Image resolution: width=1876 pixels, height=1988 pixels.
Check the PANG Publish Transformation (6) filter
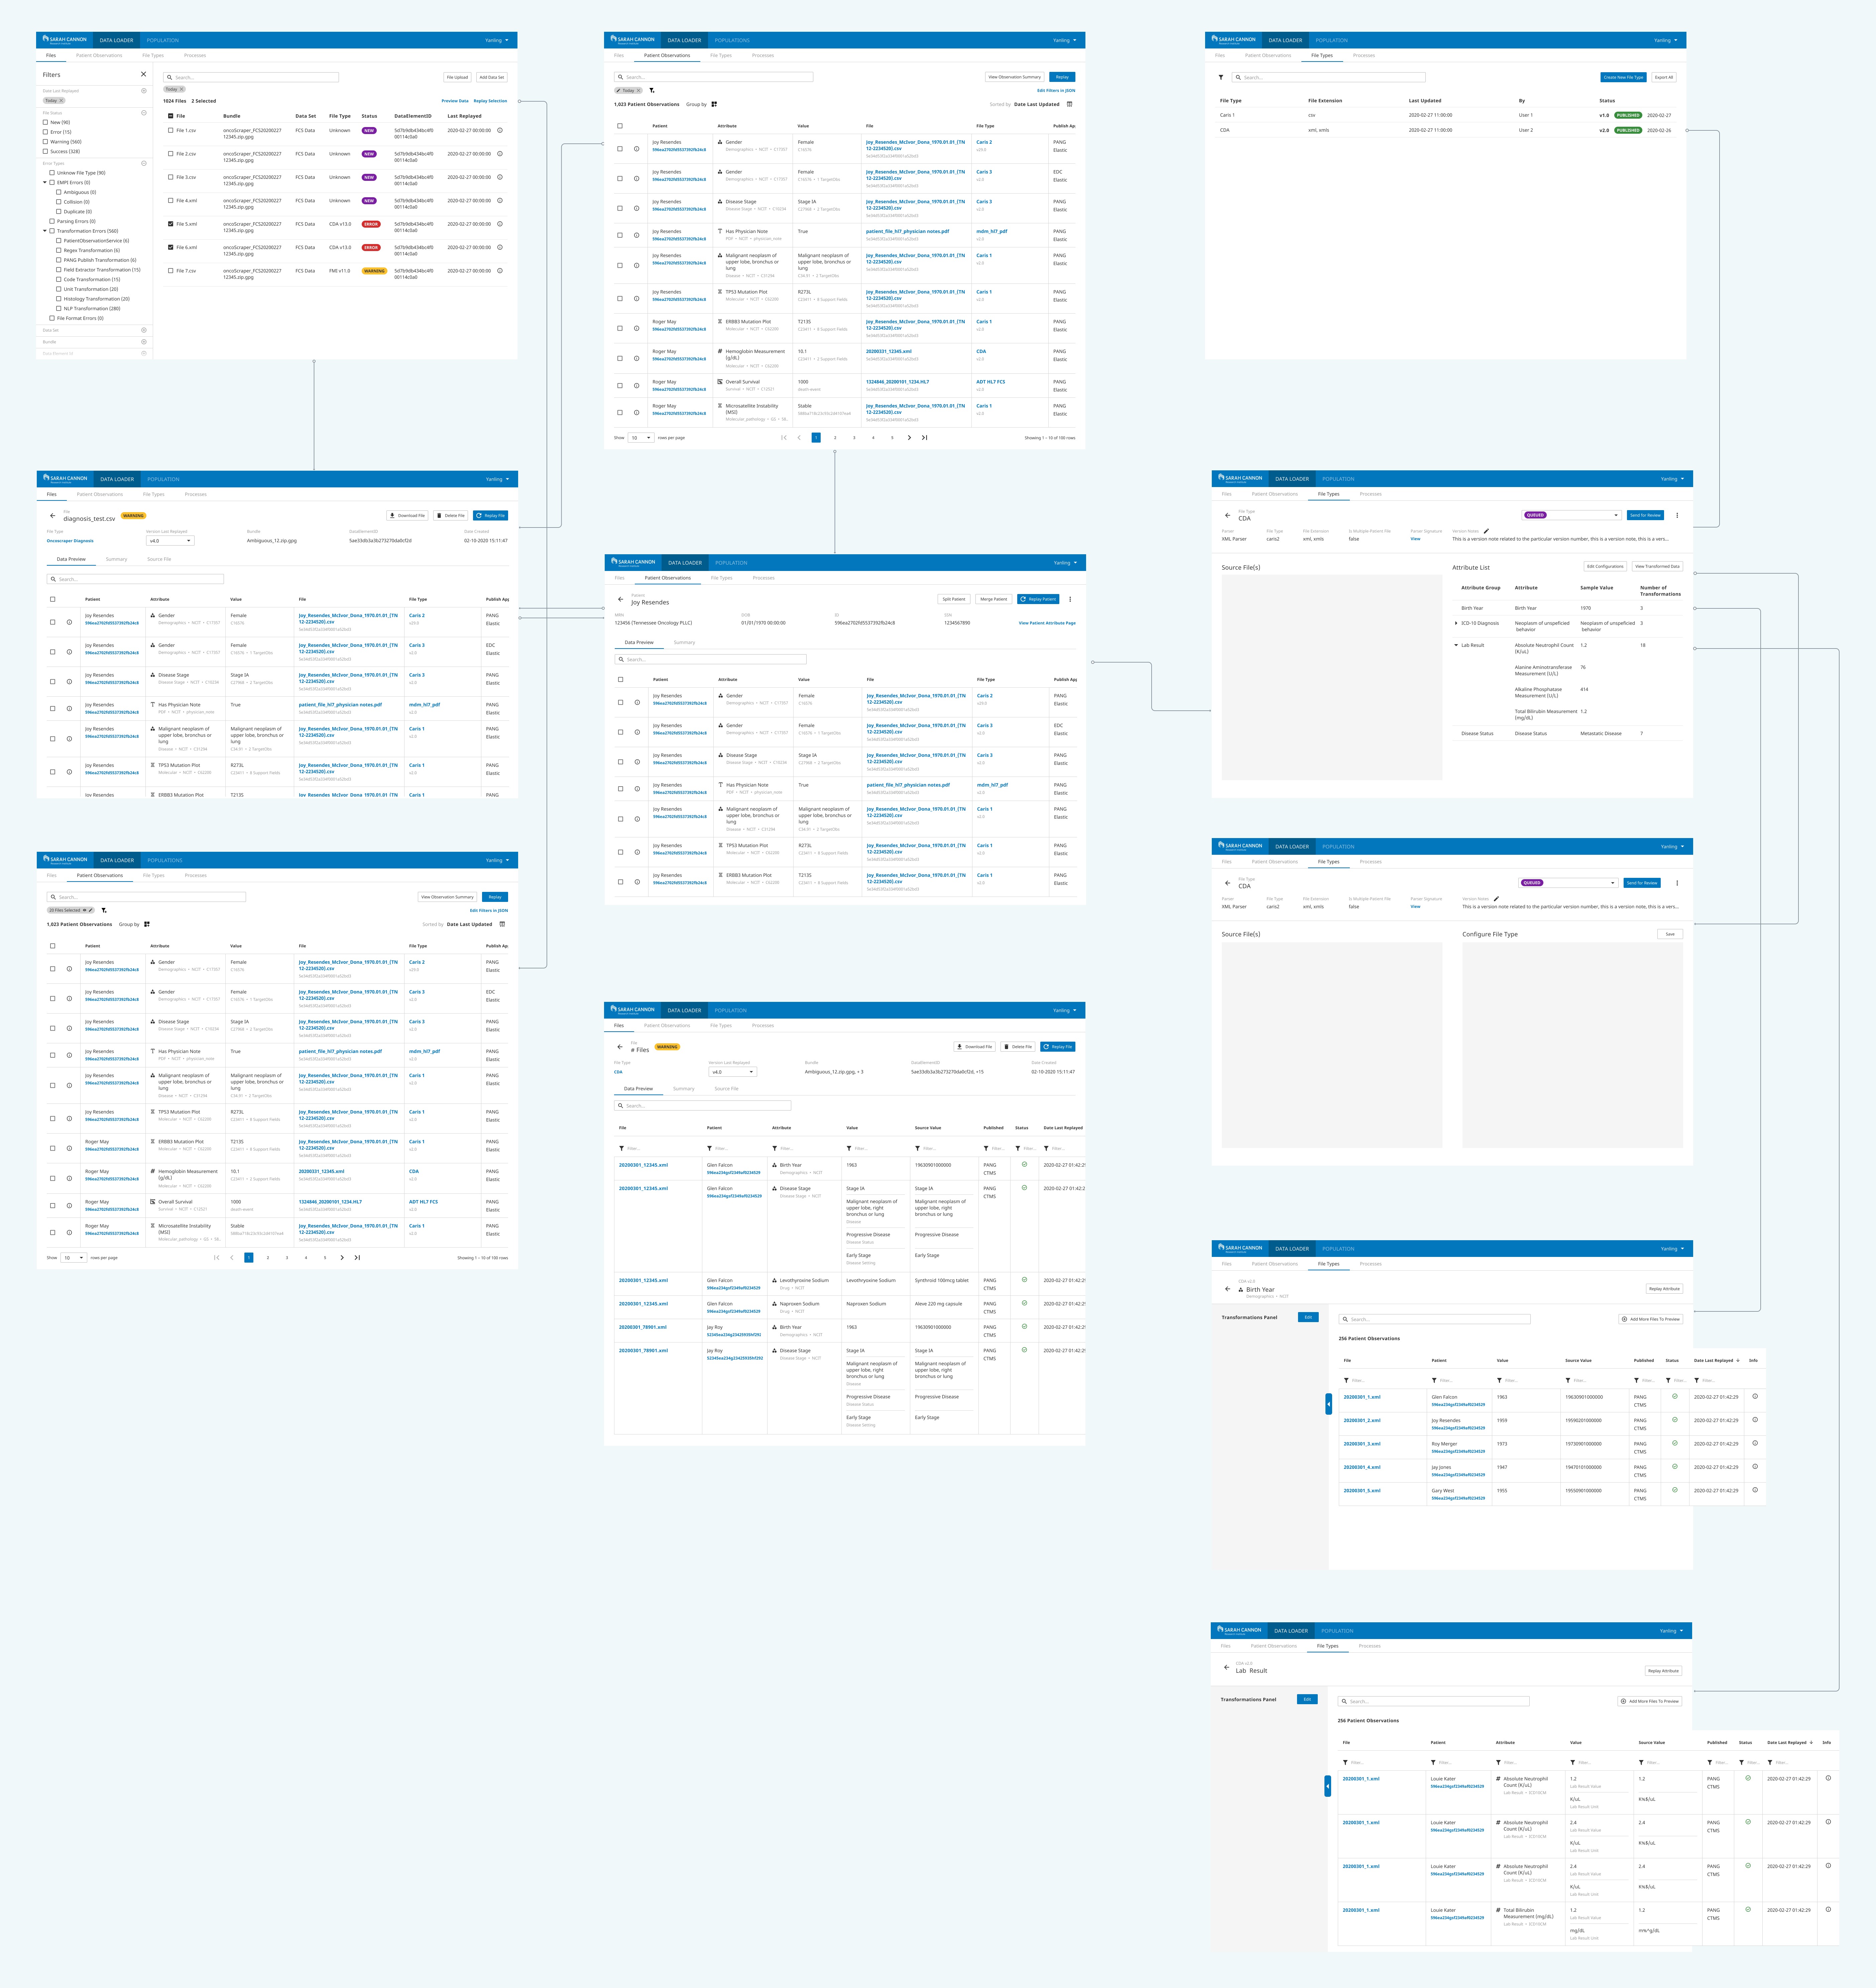point(59,260)
